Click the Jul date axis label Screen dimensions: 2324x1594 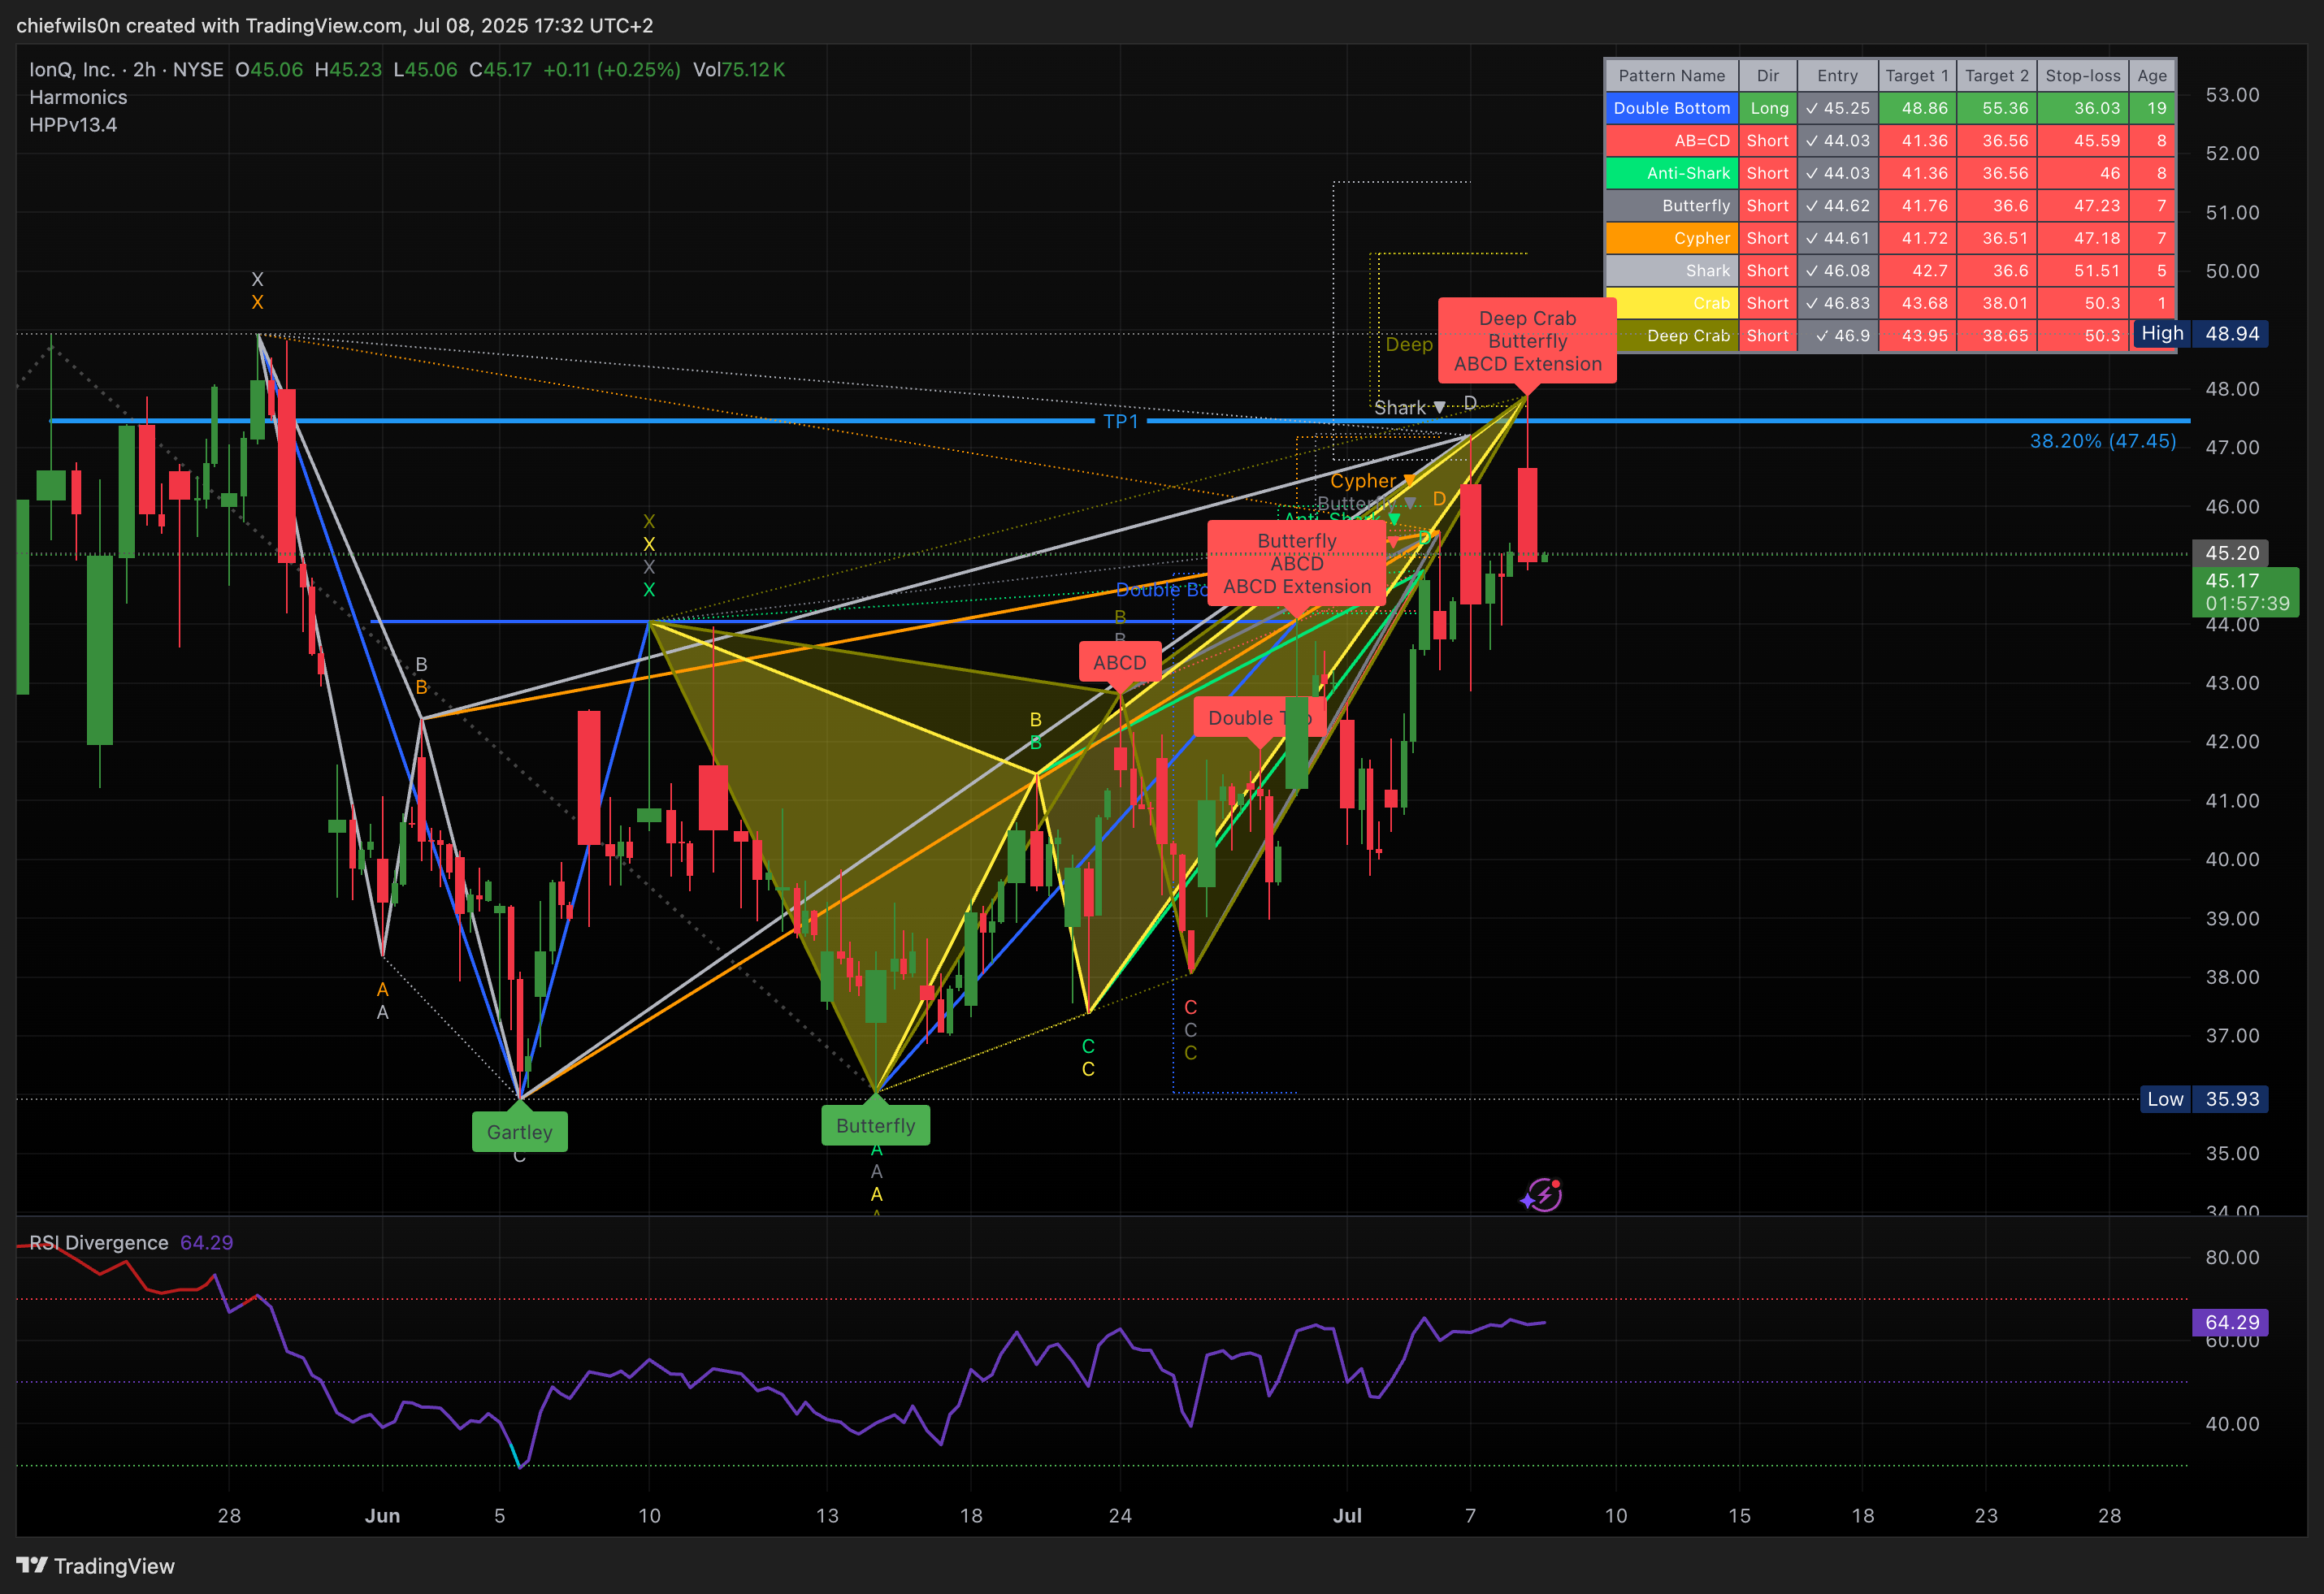pyautogui.click(x=1347, y=1516)
